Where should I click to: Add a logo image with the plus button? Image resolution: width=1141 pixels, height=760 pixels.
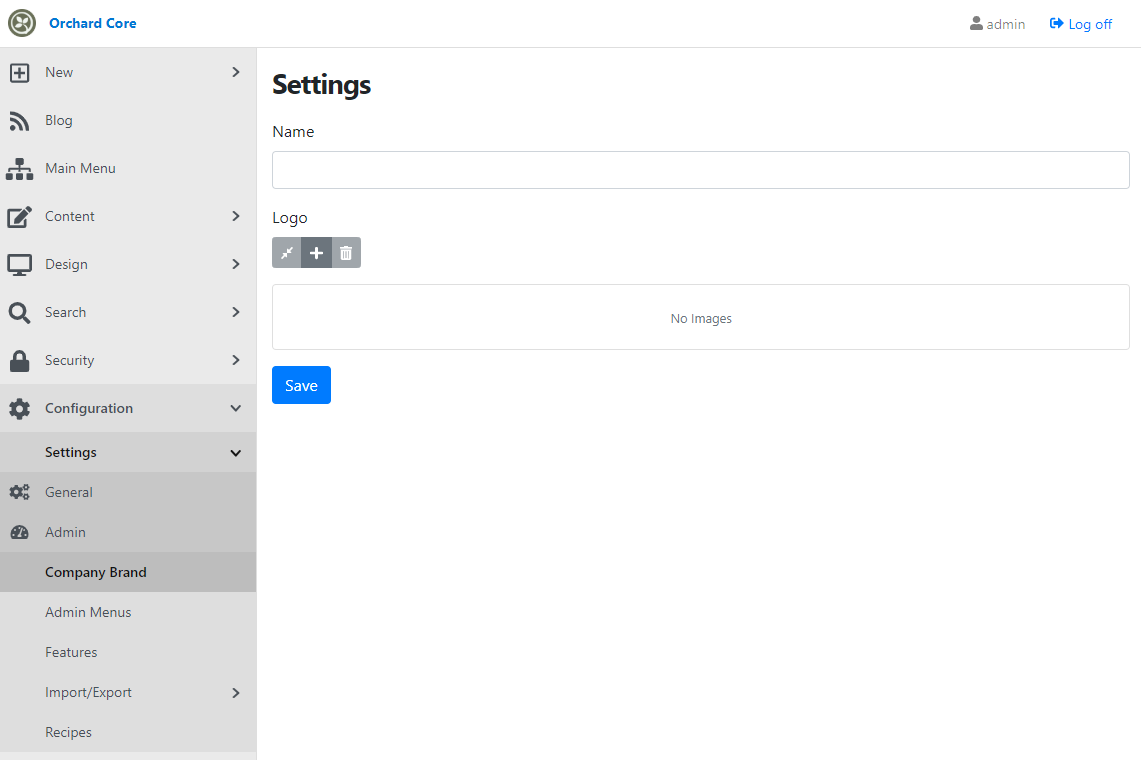point(317,253)
